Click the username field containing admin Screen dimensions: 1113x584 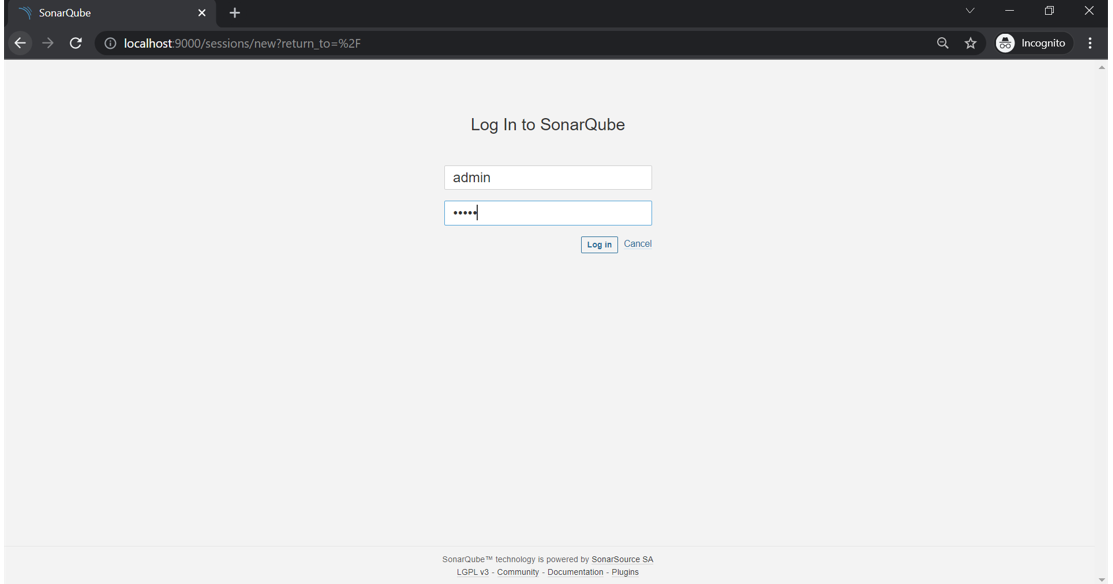[548, 177]
